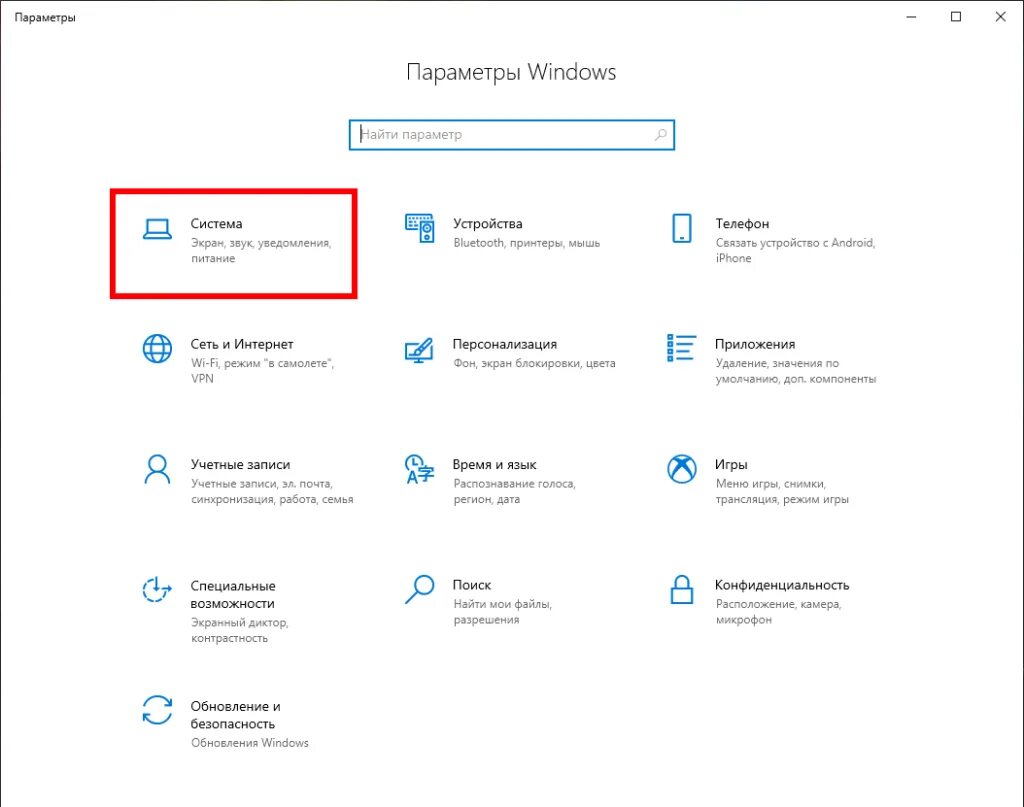Click the "Обновления Windows" description text
Viewport: 1024px width, 807px height.
click(249, 743)
